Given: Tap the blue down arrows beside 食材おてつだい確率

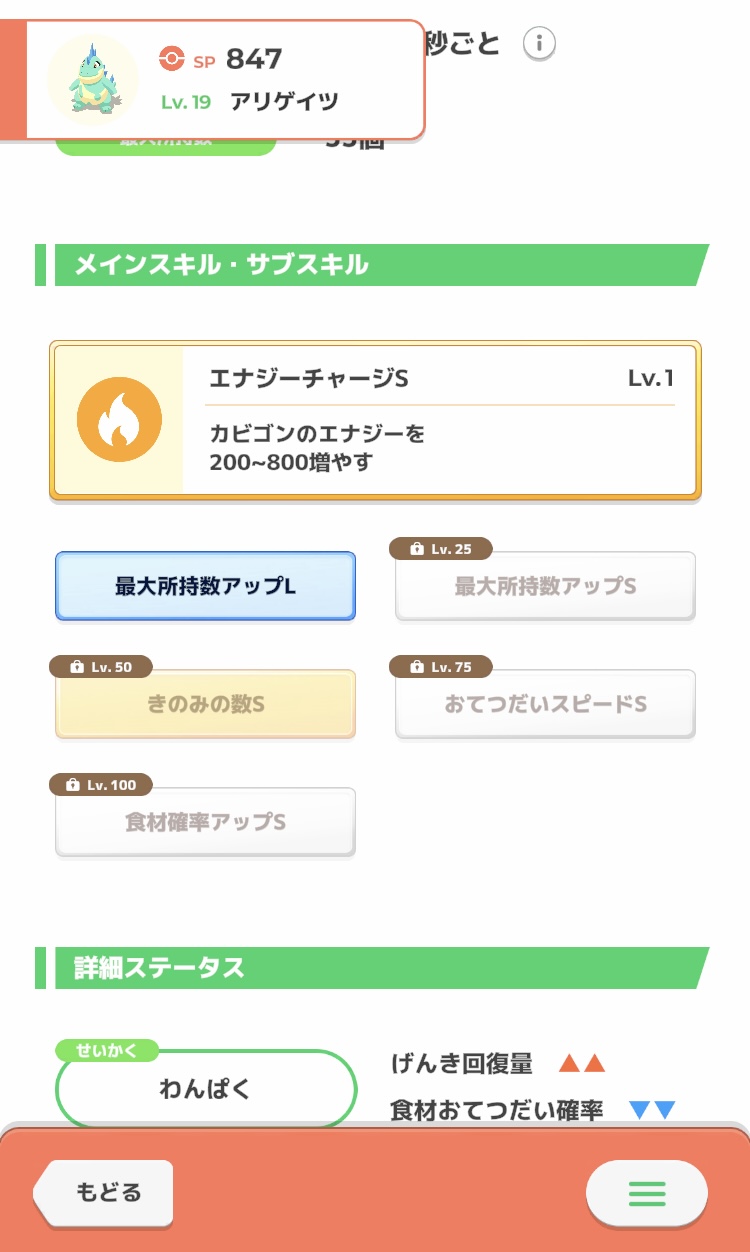Looking at the screenshot, I should point(652,1109).
